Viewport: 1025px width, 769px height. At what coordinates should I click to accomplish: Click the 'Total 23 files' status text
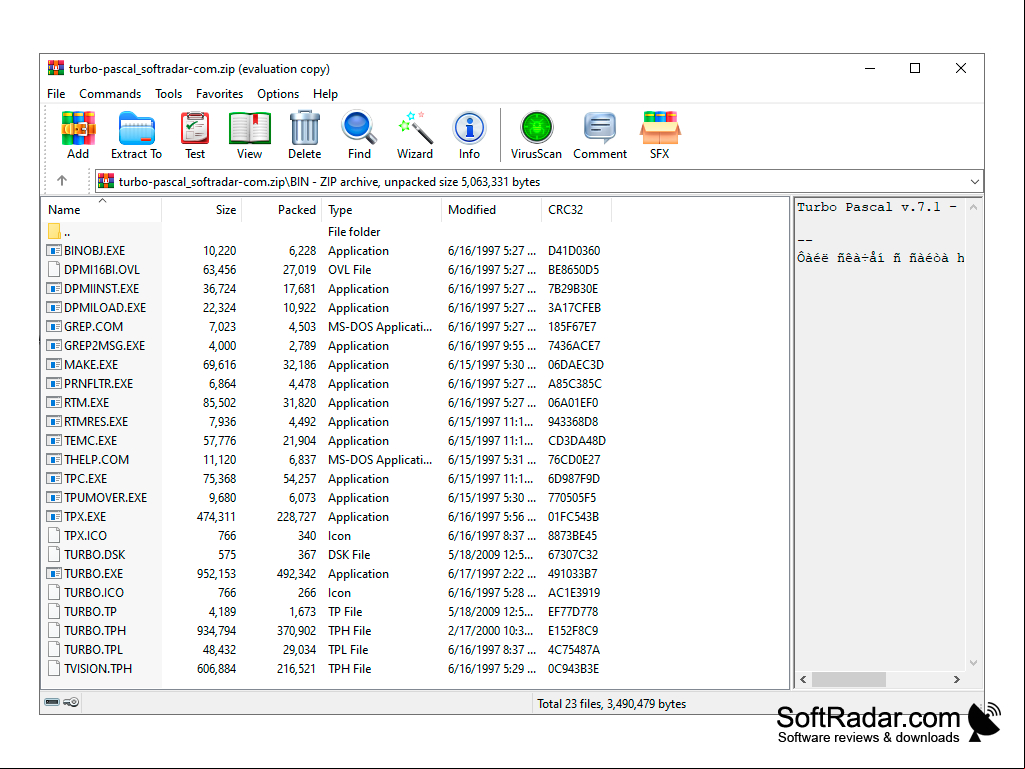[x=612, y=704]
